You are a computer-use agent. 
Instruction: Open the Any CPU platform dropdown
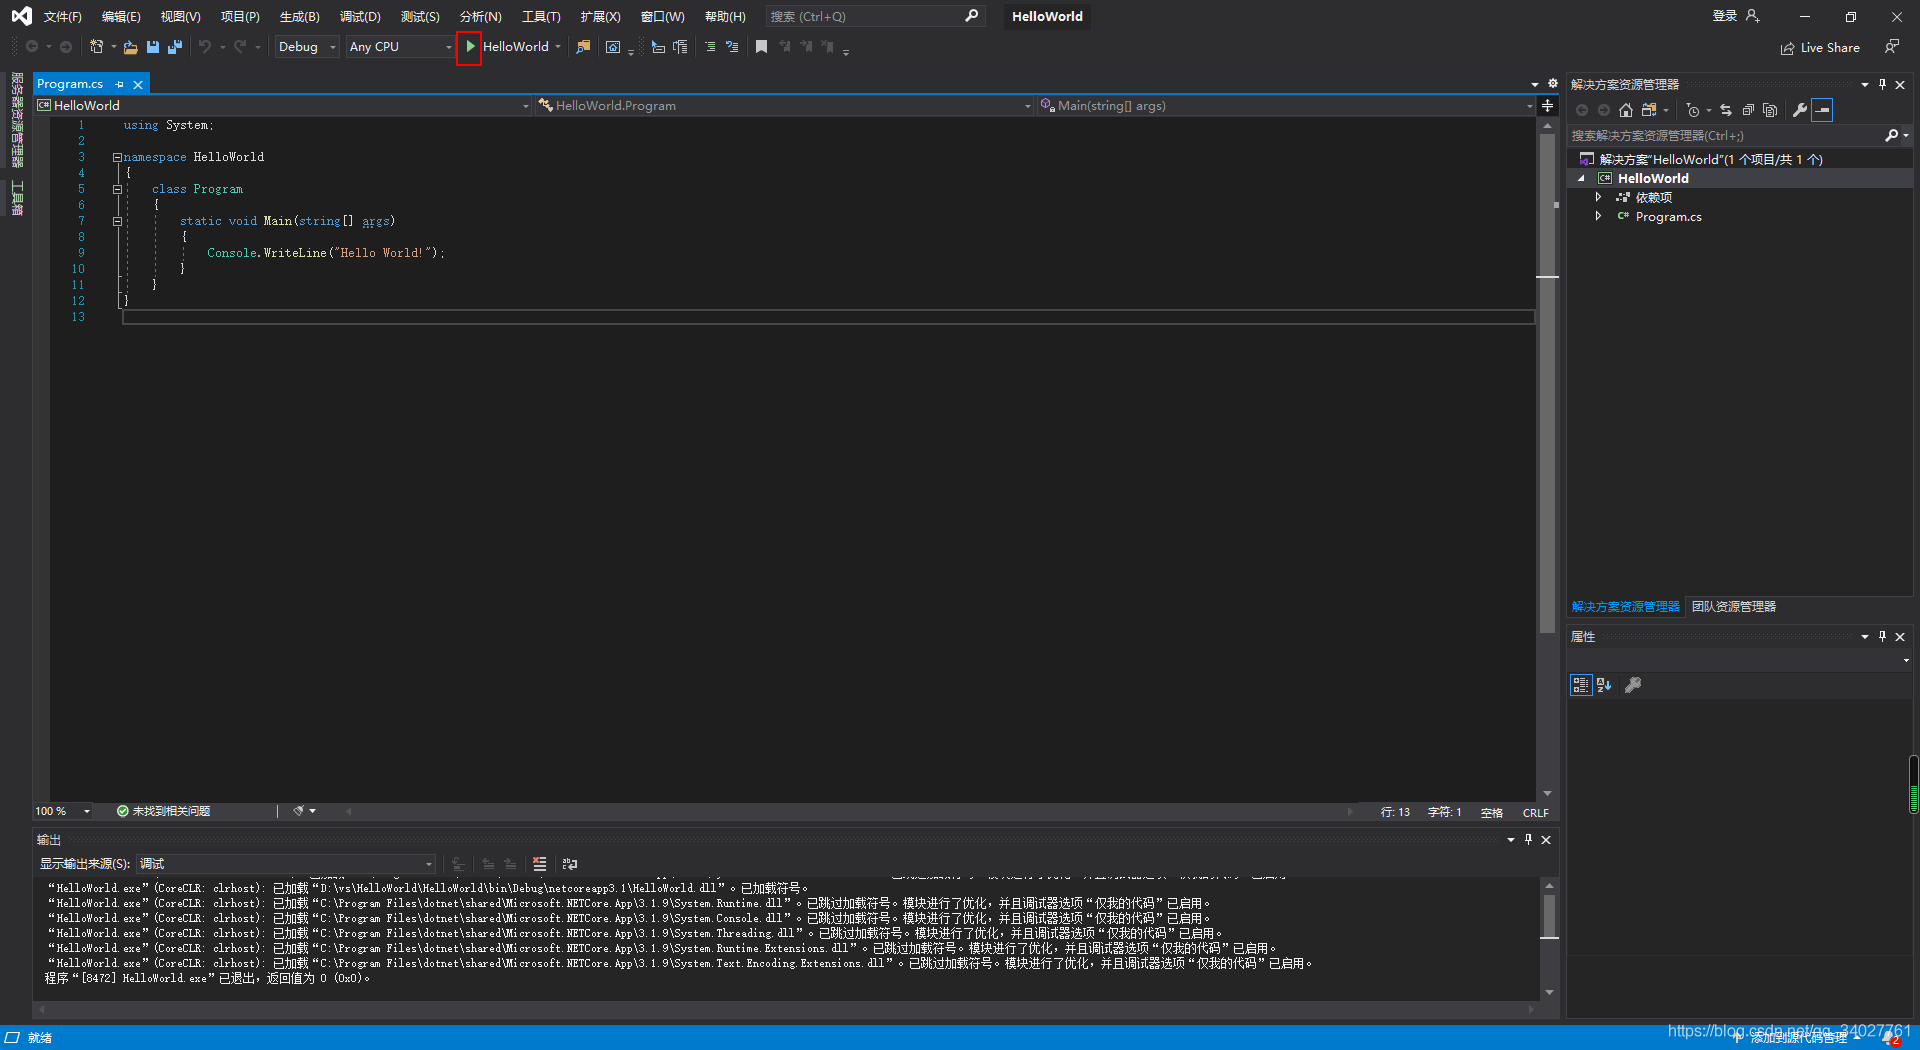(x=400, y=47)
